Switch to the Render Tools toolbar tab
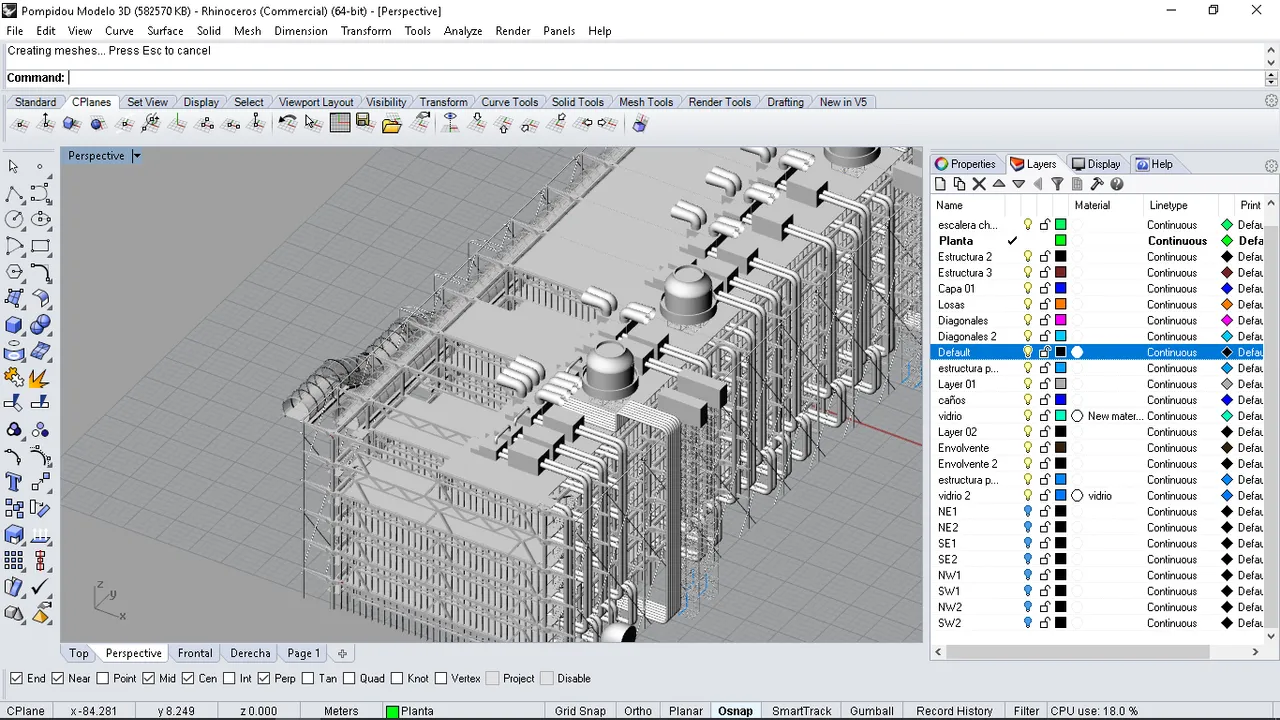The image size is (1280, 720). coord(719,102)
